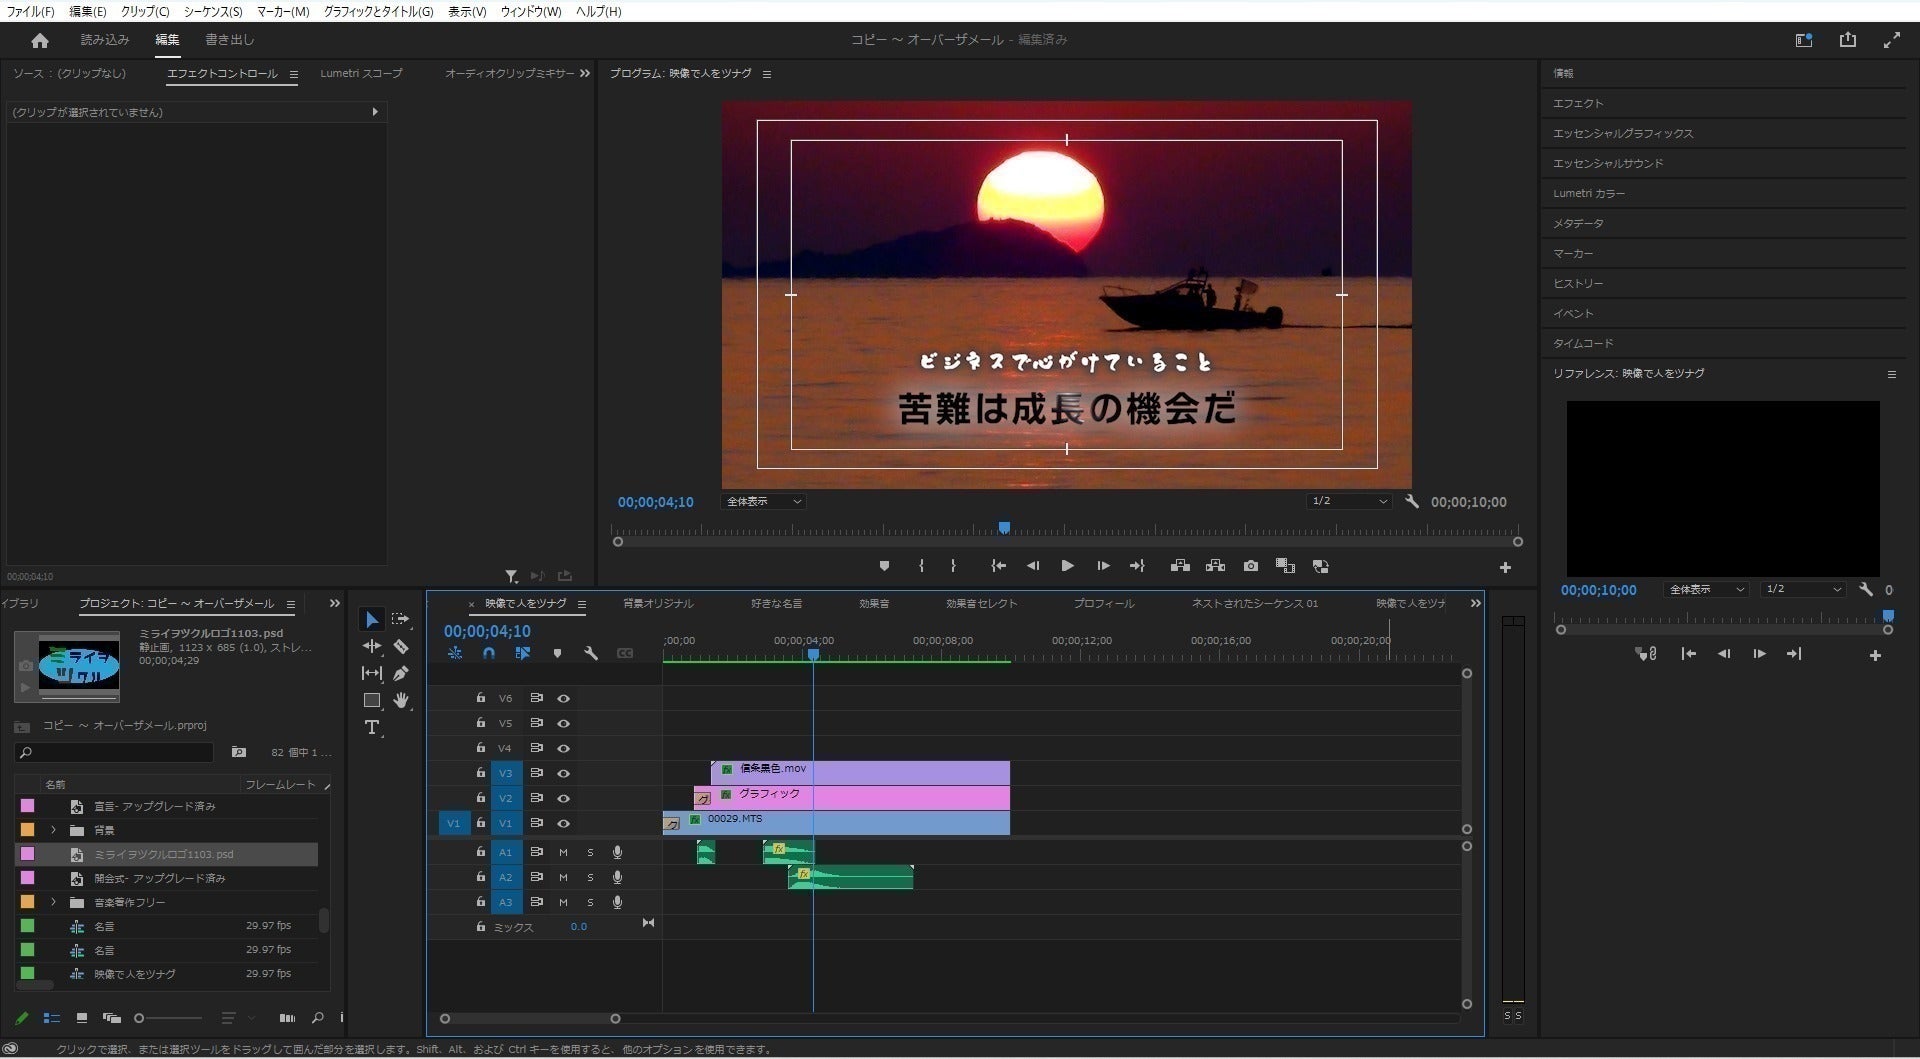Click the Find magnifier in Project panel footer

pyautogui.click(x=317, y=1018)
